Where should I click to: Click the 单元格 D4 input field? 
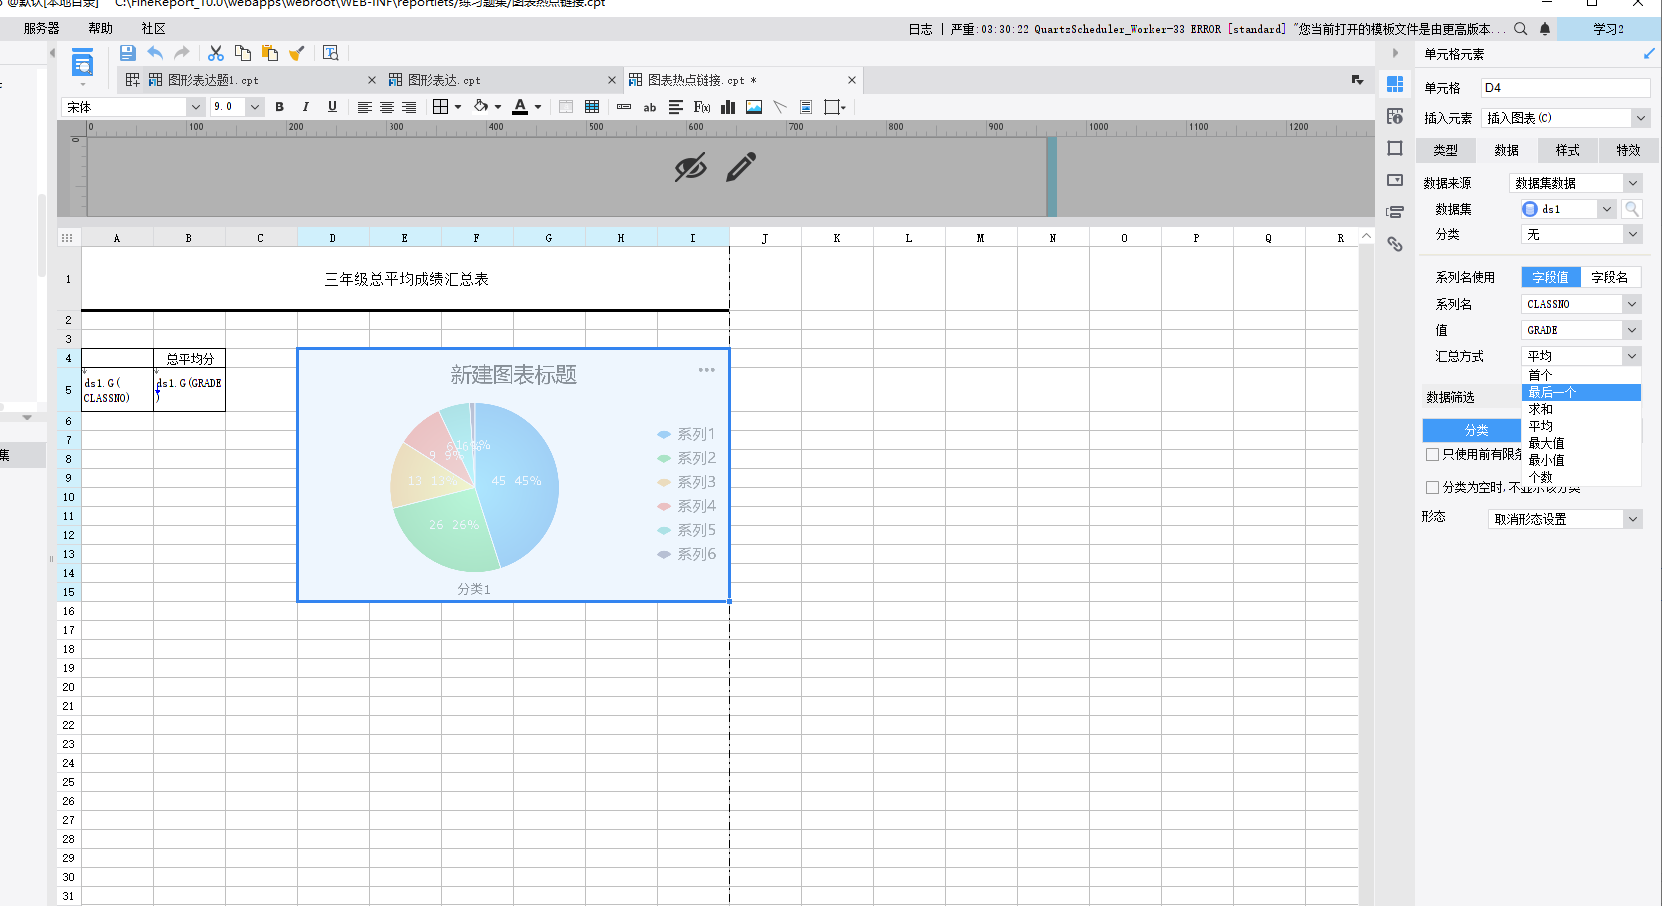1565,88
